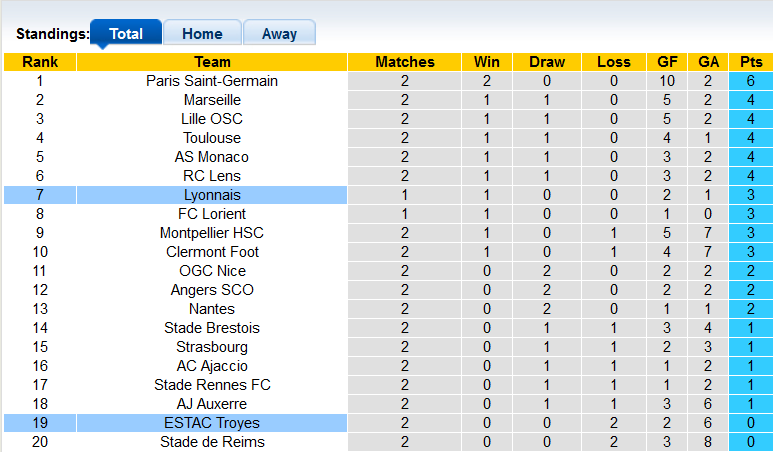Open AS Monaco team page

(212, 157)
